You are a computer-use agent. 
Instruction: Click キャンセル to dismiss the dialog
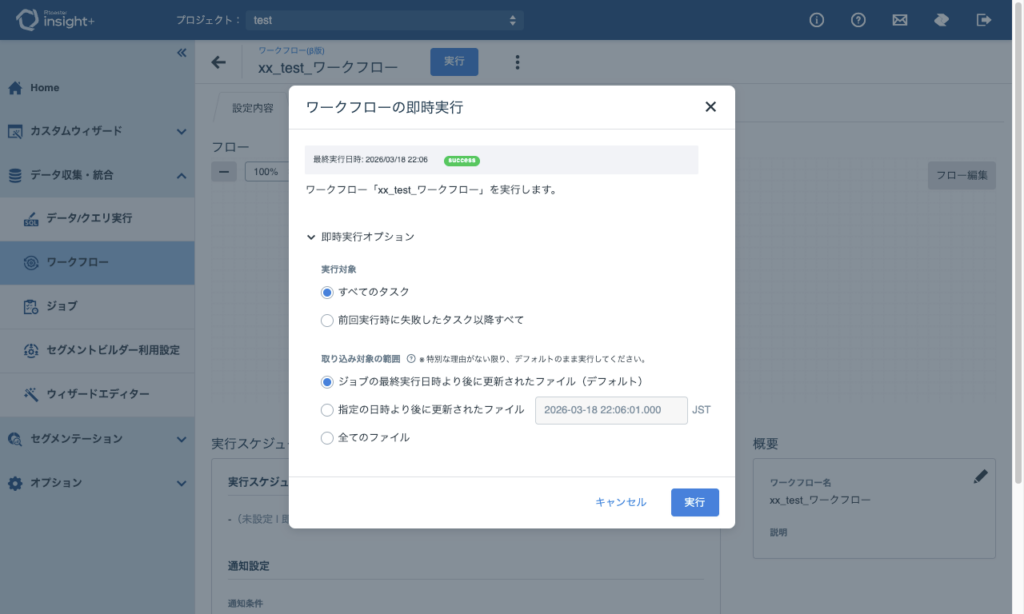pos(620,502)
